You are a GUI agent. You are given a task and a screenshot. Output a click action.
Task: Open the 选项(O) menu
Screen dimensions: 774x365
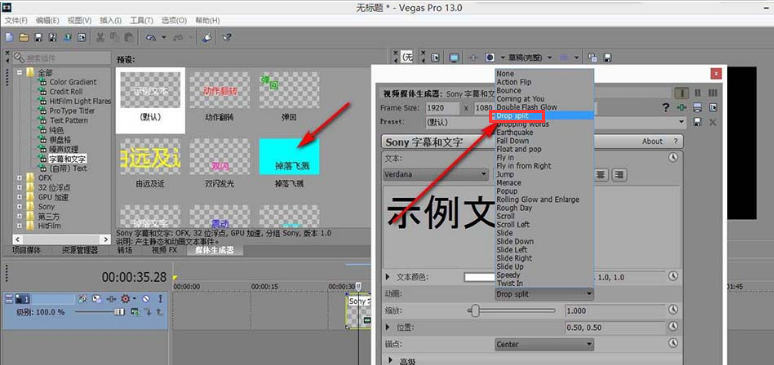[x=174, y=21]
